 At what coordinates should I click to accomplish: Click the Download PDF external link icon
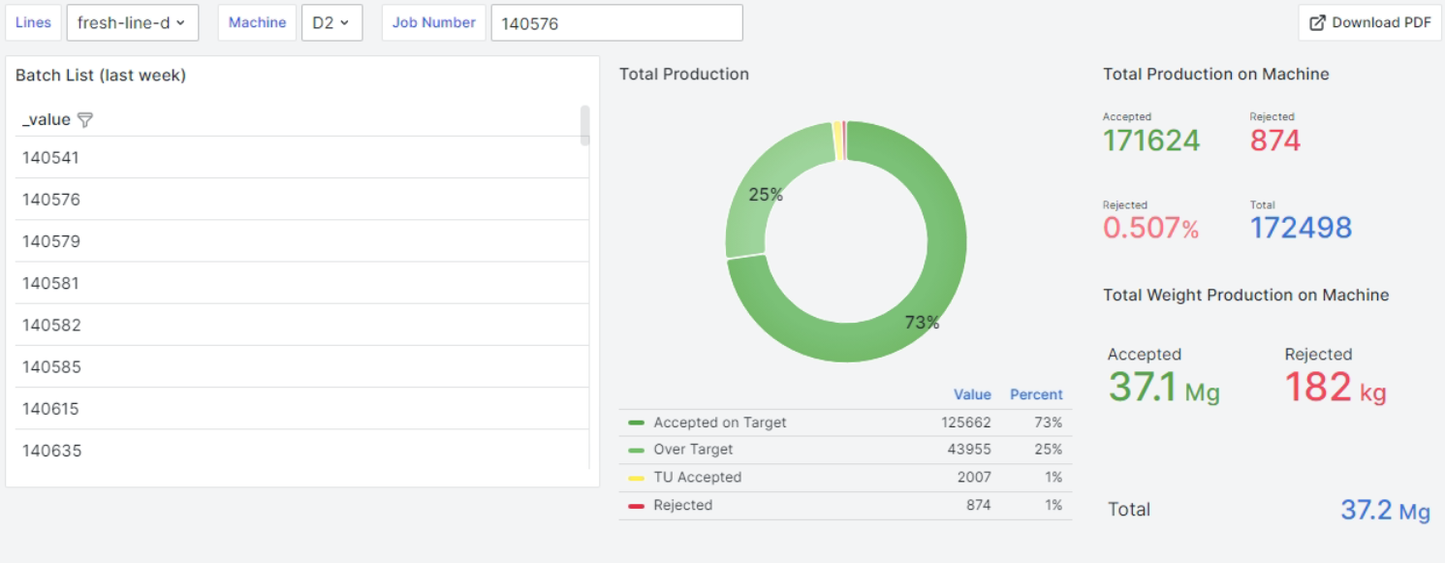(1317, 23)
